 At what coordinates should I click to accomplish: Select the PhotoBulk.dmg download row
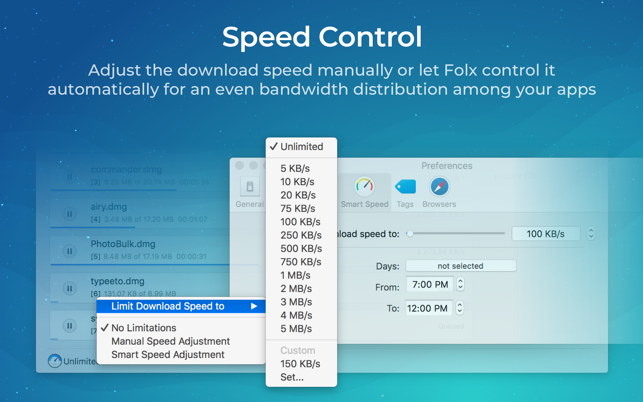(x=139, y=251)
